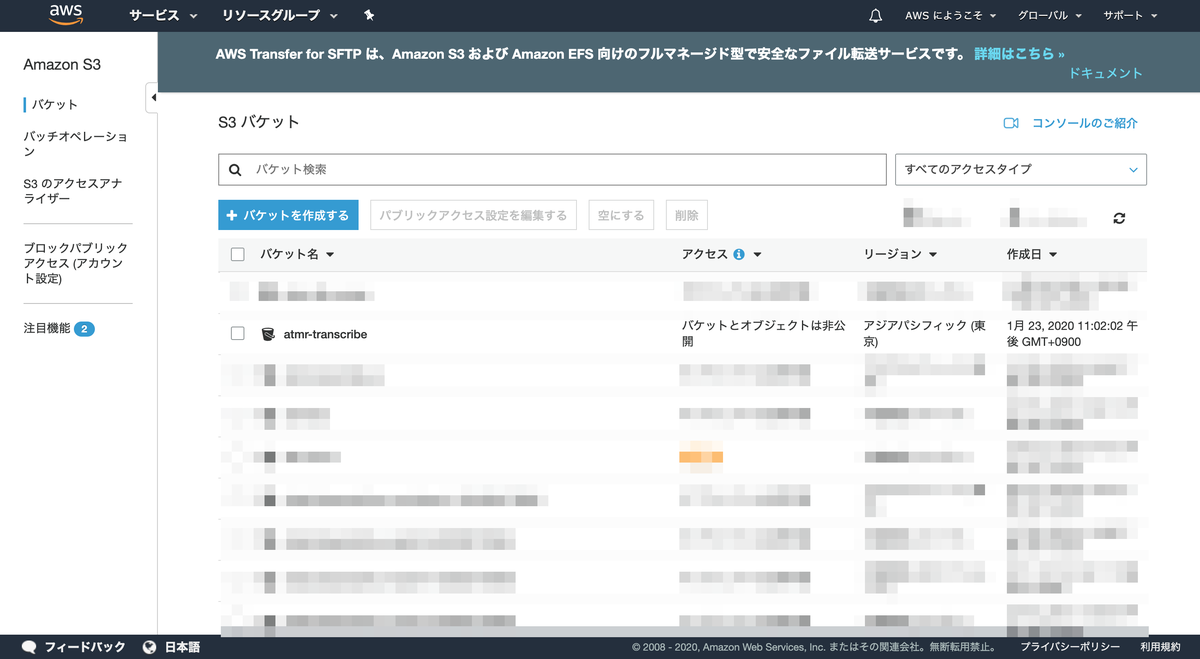Screen dimensions: 1200x659
Task: Open ドキュメント link in banner
Action: pos(1105,73)
